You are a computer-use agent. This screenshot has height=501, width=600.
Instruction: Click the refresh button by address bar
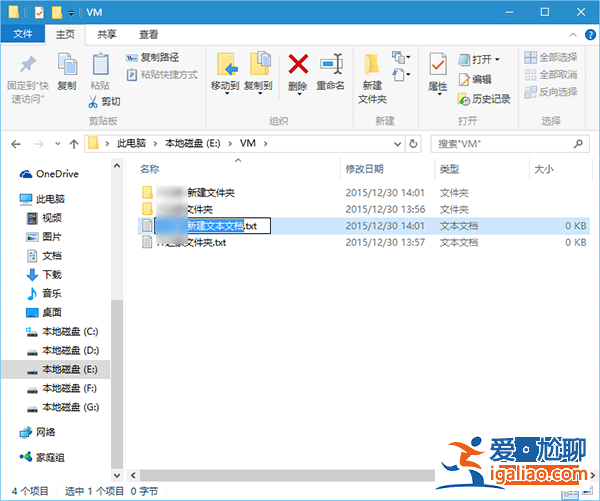click(413, 144)
